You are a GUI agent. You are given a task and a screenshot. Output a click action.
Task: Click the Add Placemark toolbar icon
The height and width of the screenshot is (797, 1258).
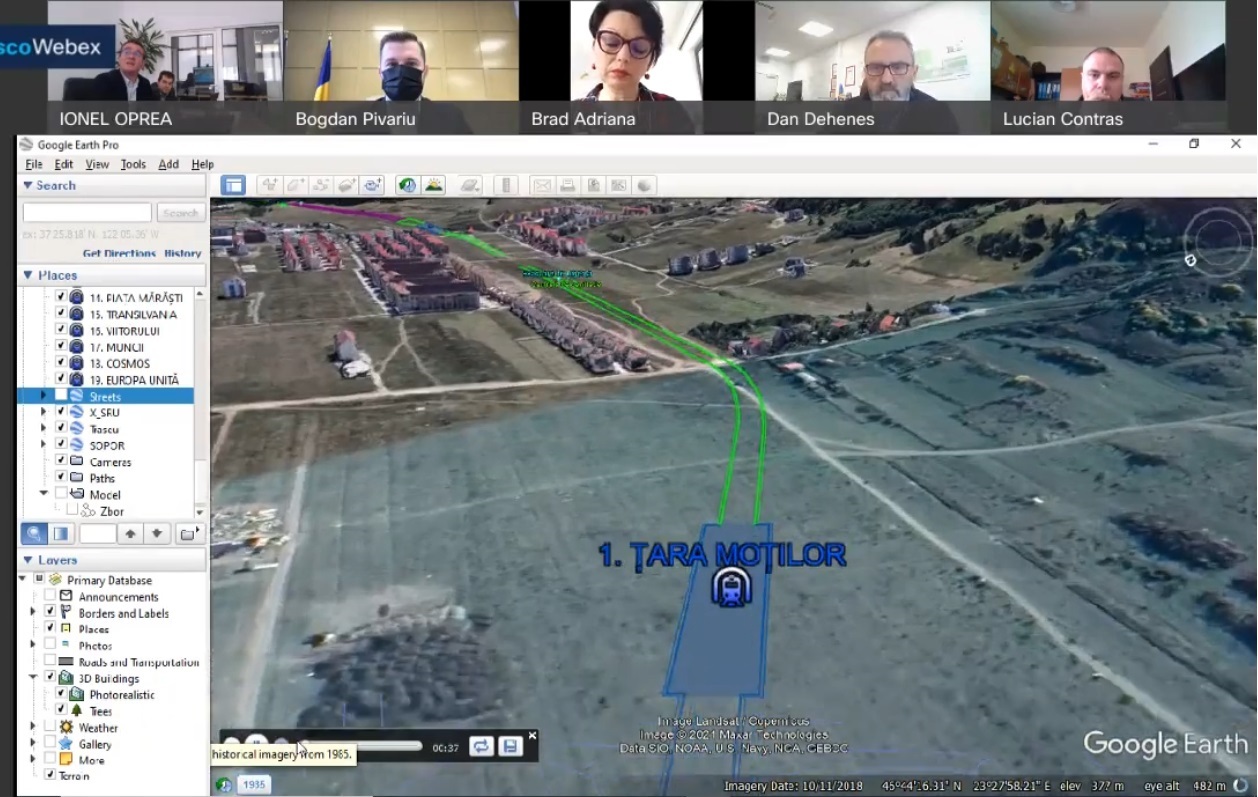[269, 185]
